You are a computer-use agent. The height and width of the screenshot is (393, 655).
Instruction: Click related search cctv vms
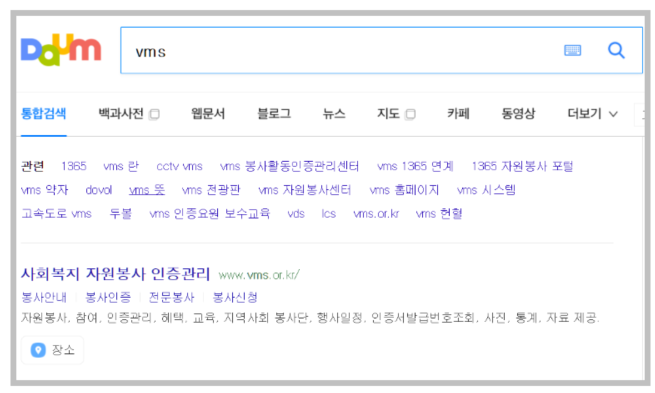(x=180, y=166)
